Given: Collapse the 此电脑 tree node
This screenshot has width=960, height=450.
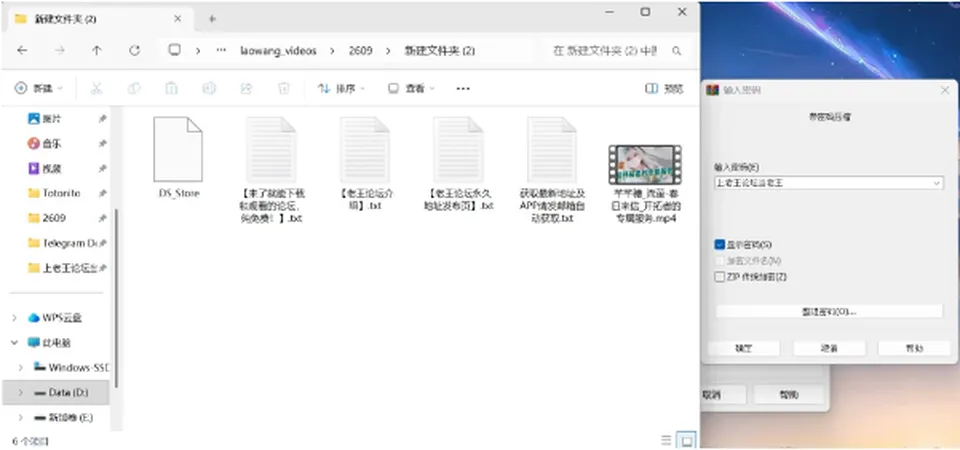Looking at the screenshot, I should pyautogui.click(x=15, y=343).
